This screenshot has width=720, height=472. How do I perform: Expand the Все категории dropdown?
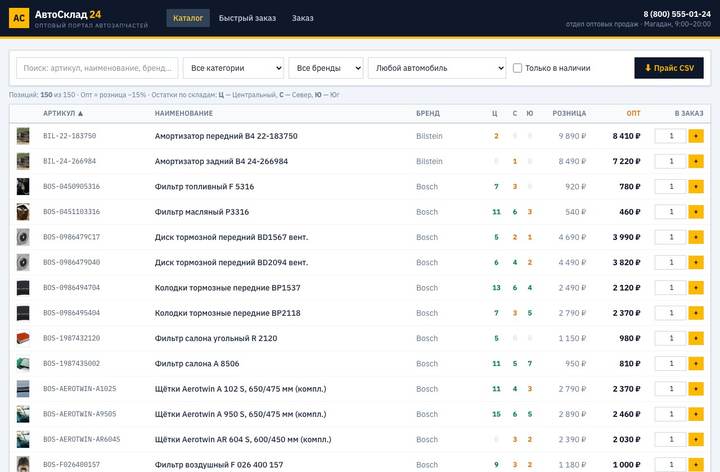[x=233, y=68]
